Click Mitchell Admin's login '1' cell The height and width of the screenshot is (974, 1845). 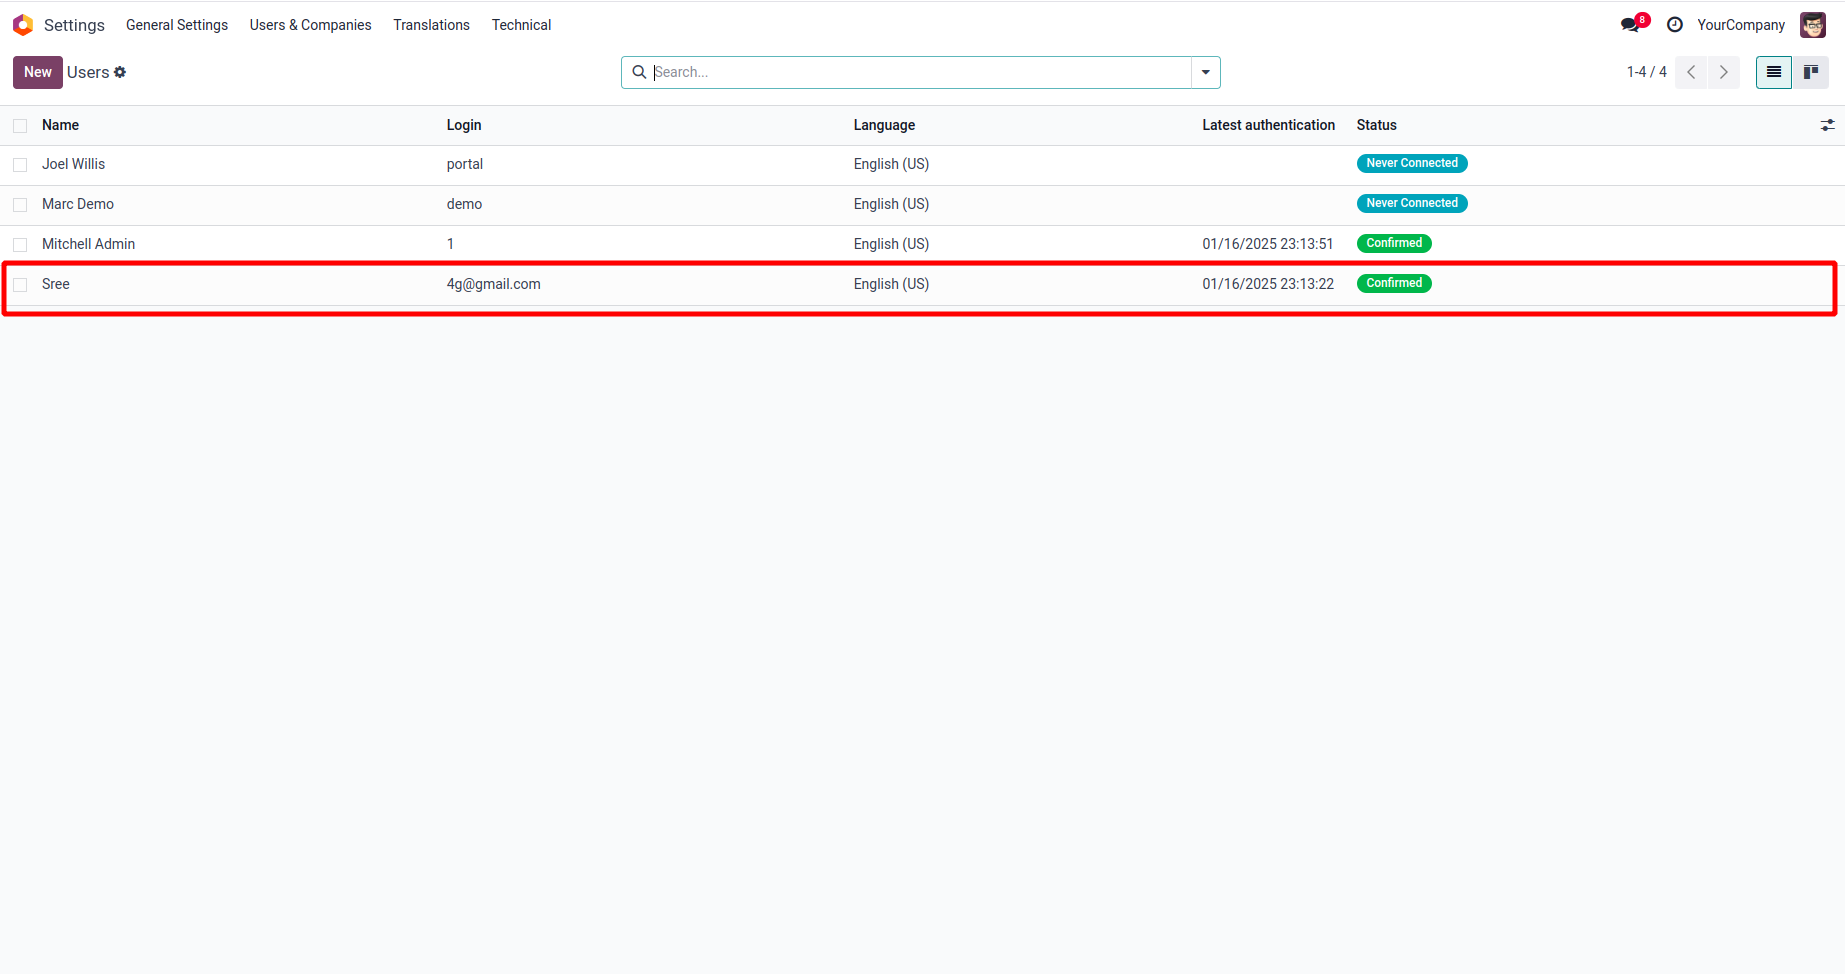tap(450, 244)
